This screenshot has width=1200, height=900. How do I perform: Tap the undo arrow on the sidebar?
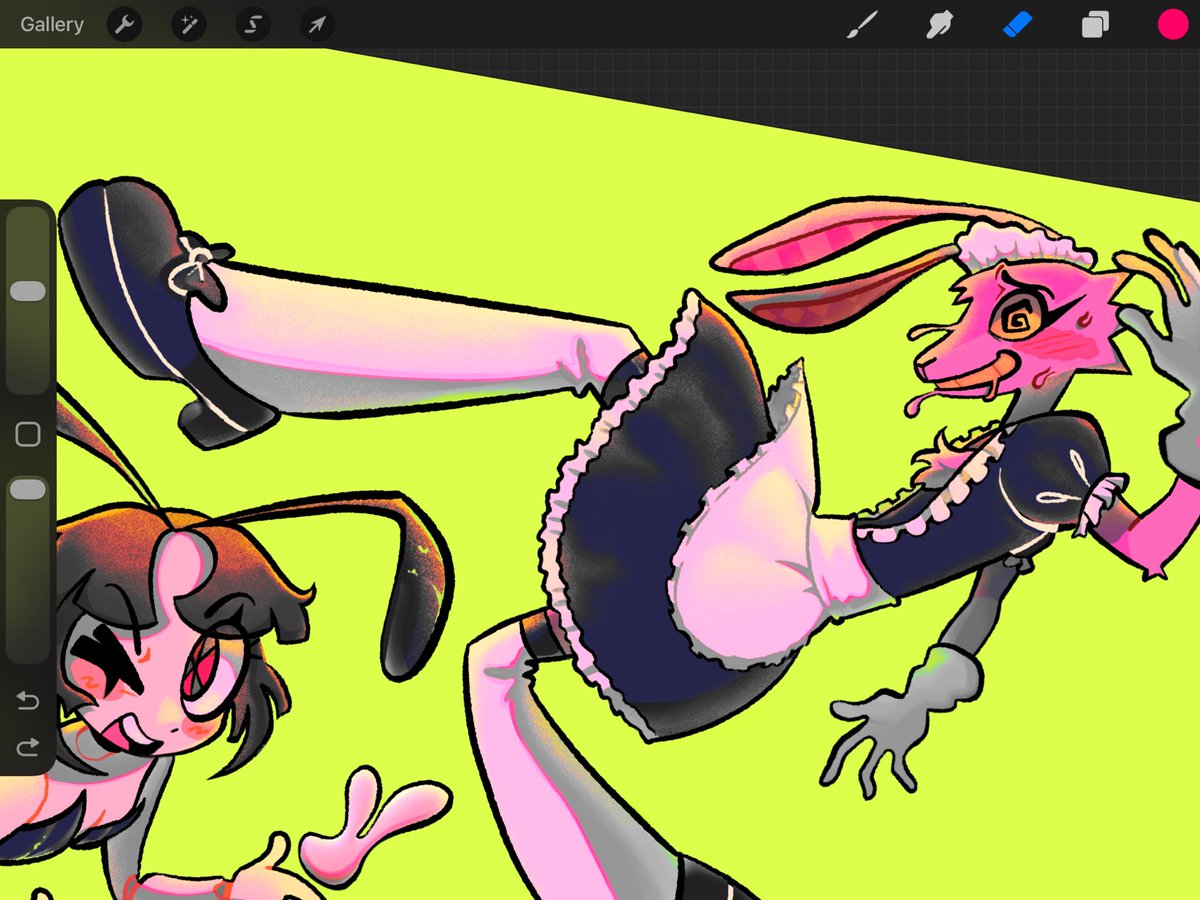[x=28, y=702]
